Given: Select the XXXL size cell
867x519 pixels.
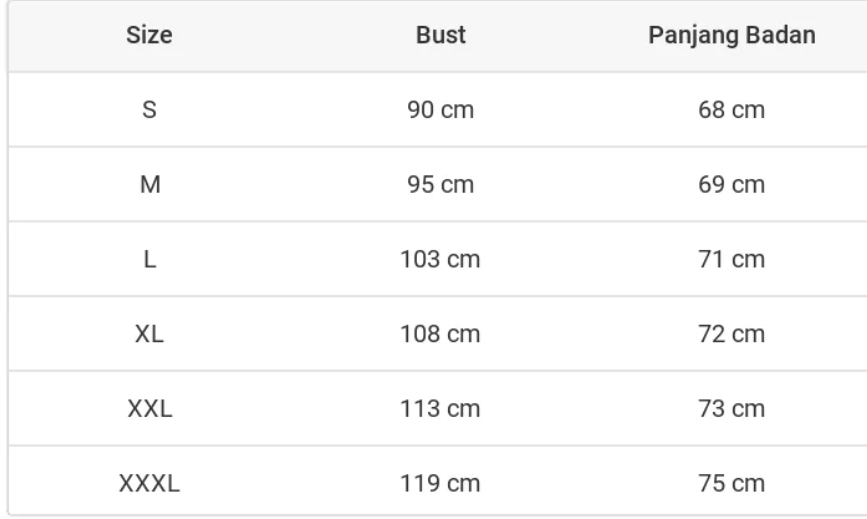Looking at the screenshot, I should (x=150, y=484).
